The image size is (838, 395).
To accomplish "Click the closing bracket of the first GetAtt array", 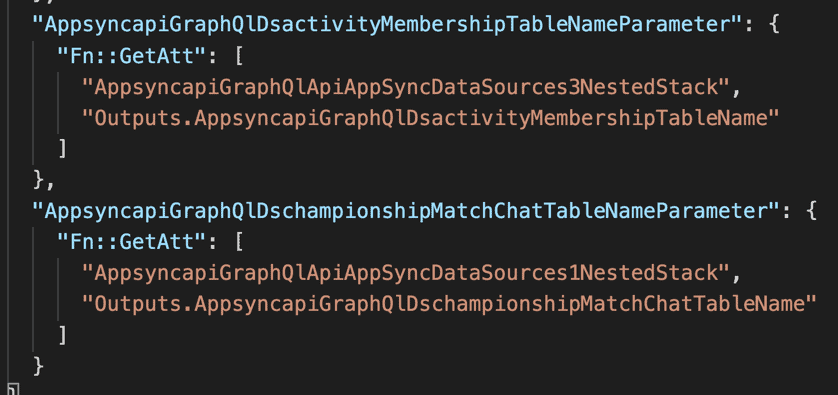I will click(x=62, y=149).
